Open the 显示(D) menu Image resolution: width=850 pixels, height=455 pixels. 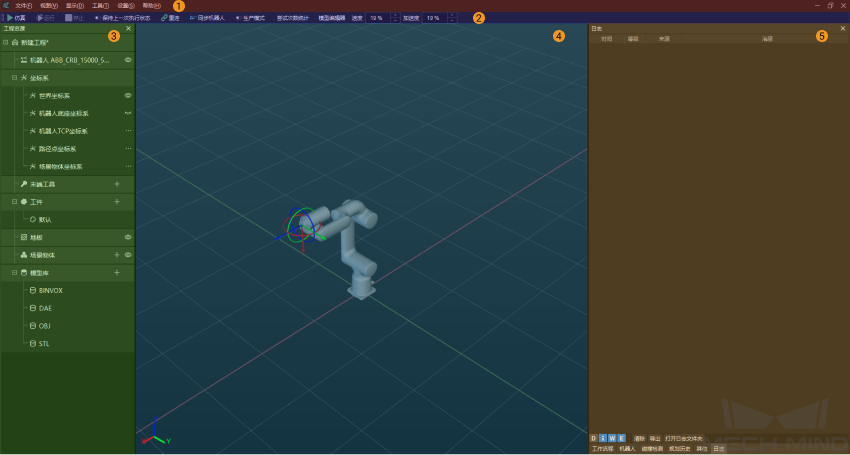point(75,5)
